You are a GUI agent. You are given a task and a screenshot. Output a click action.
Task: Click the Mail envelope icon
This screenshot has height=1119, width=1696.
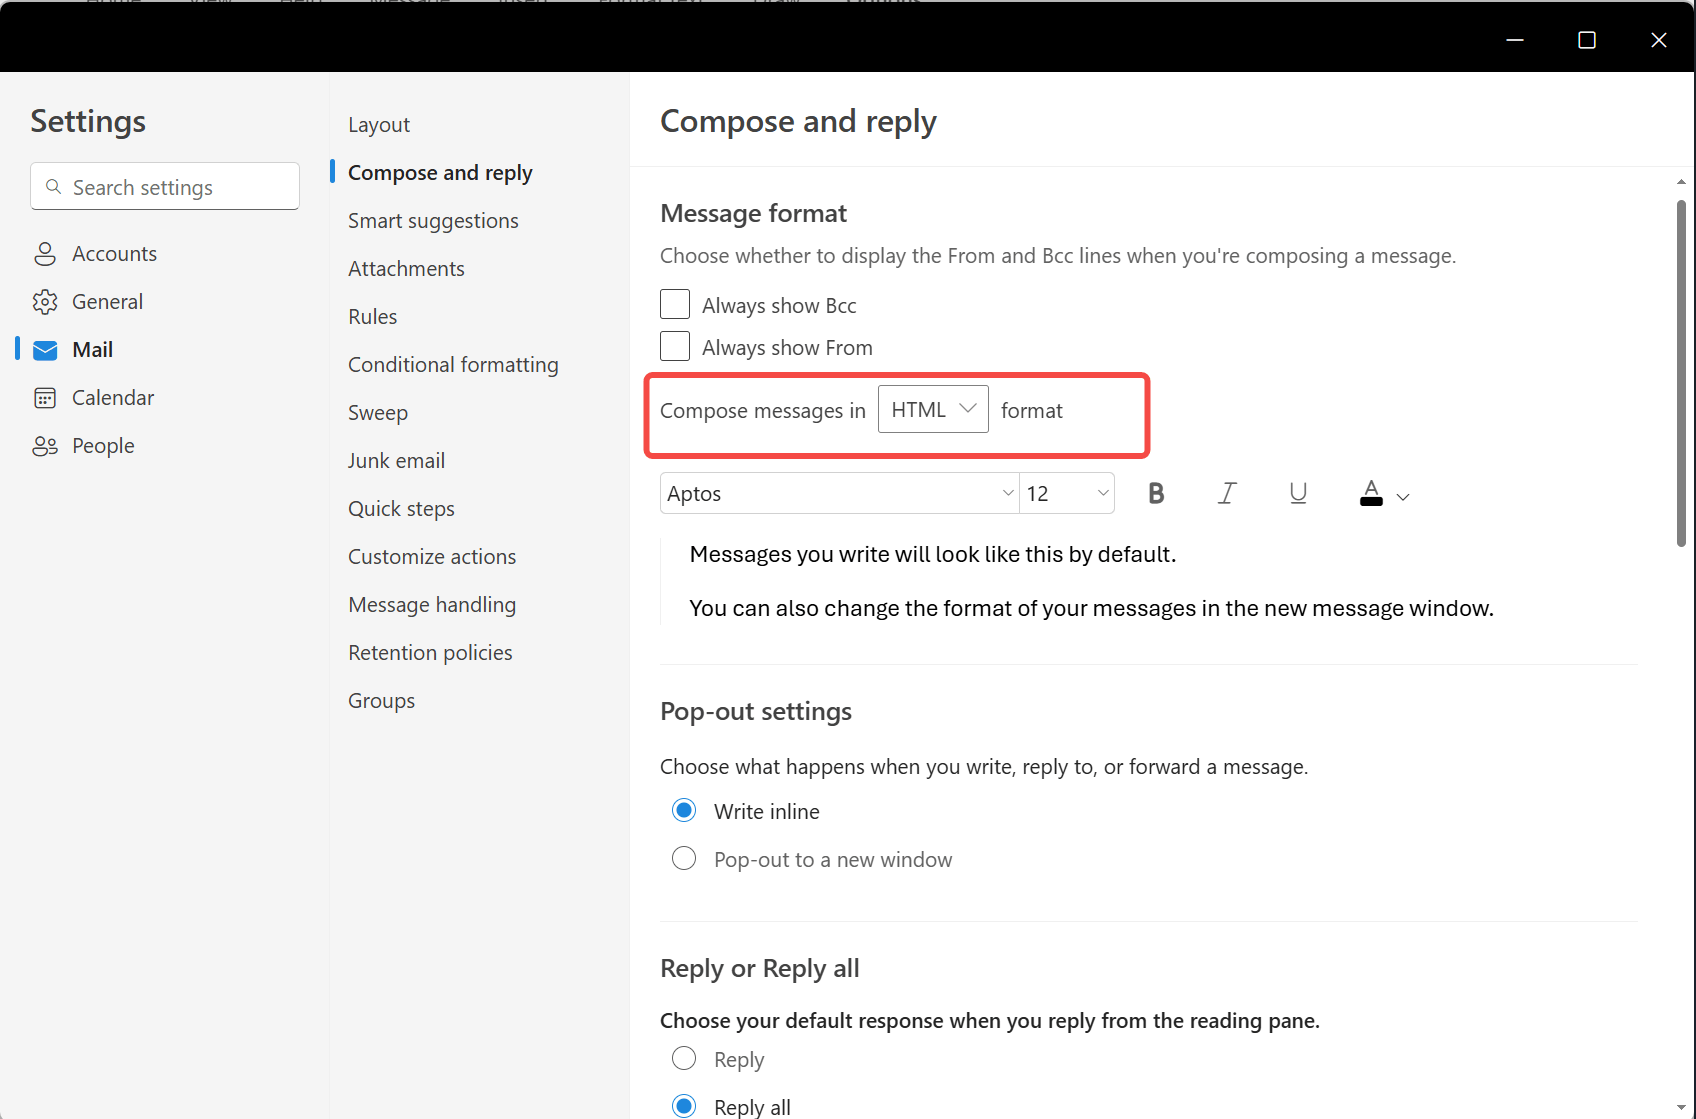coord(45,350)
